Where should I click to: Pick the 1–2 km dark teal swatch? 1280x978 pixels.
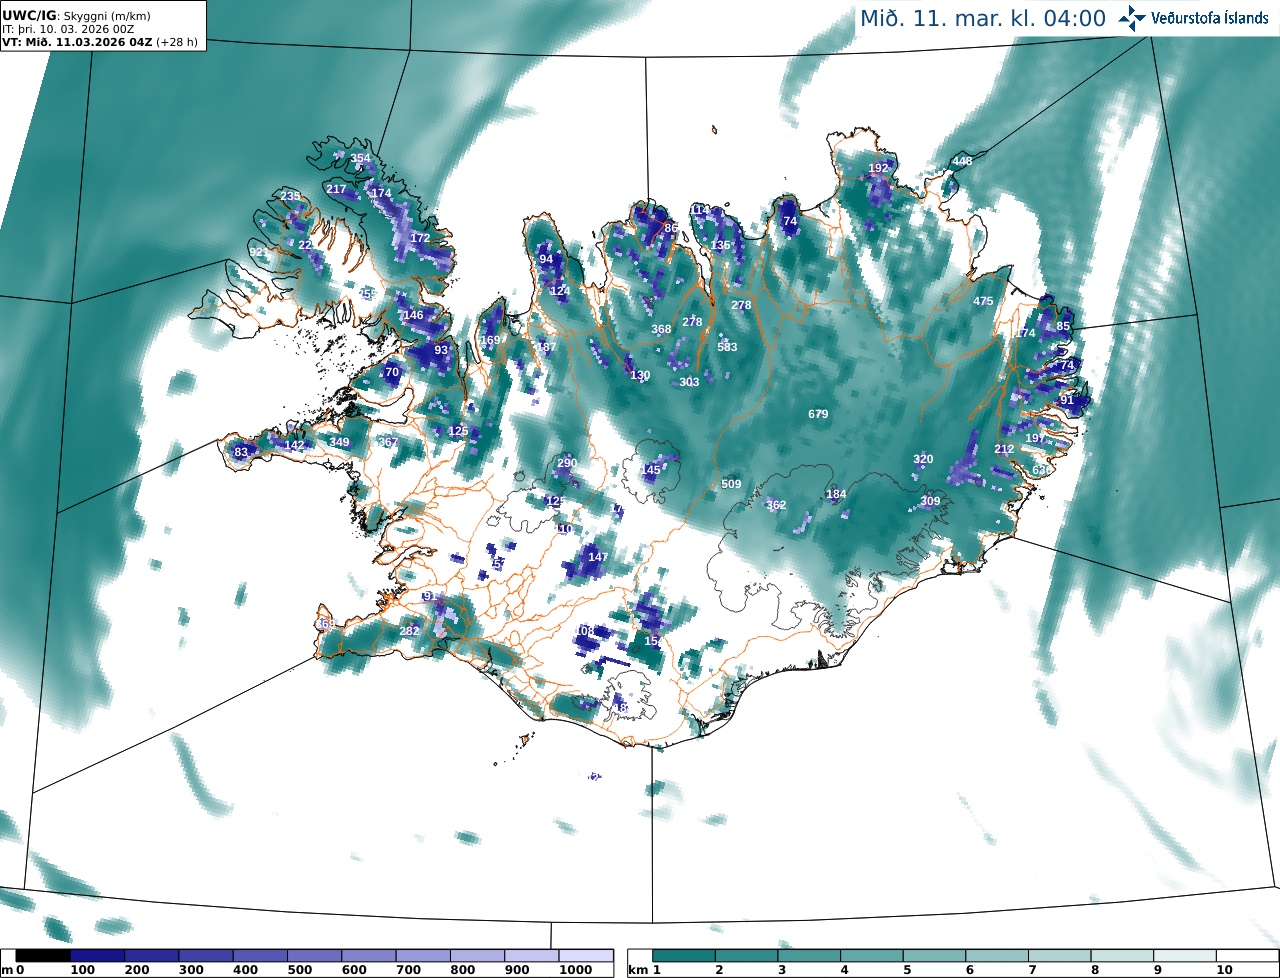pyautogui.click(x=684, y=956)
